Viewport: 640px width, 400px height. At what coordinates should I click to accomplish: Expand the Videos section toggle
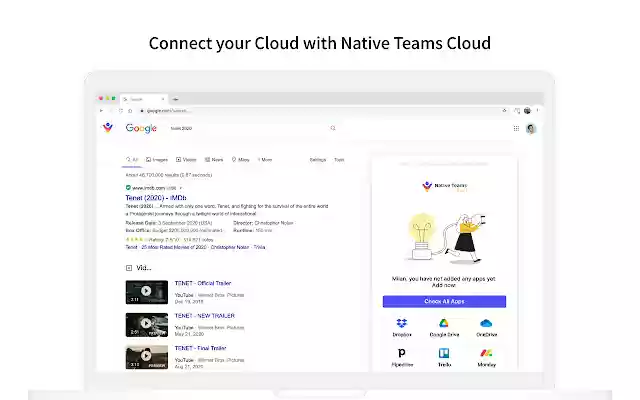(x=129, y=268)
